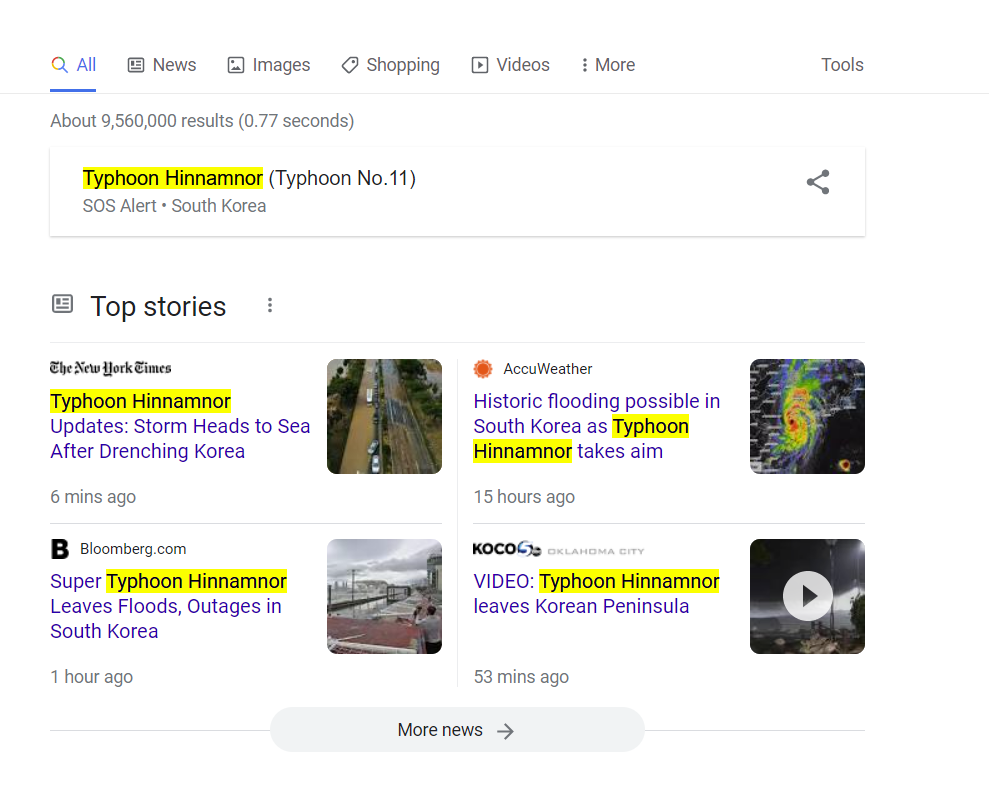Open the More search categories menu
The image size is (989, 785).
click(607, 64)
